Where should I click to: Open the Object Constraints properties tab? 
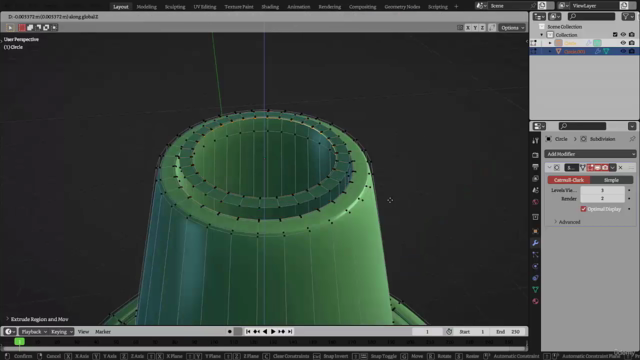[535, 278]
